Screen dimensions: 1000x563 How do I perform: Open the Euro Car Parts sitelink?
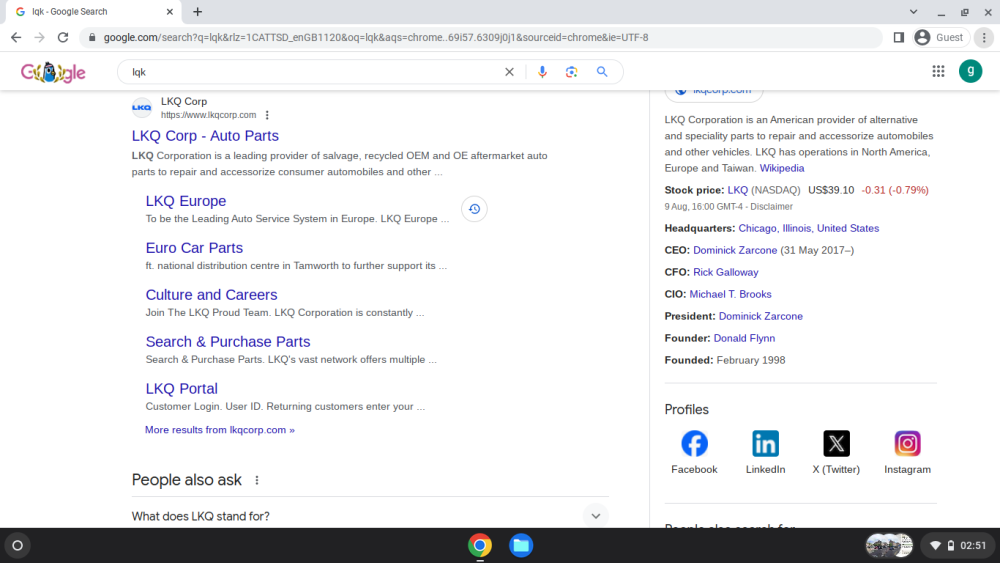[x=194, y=248]
